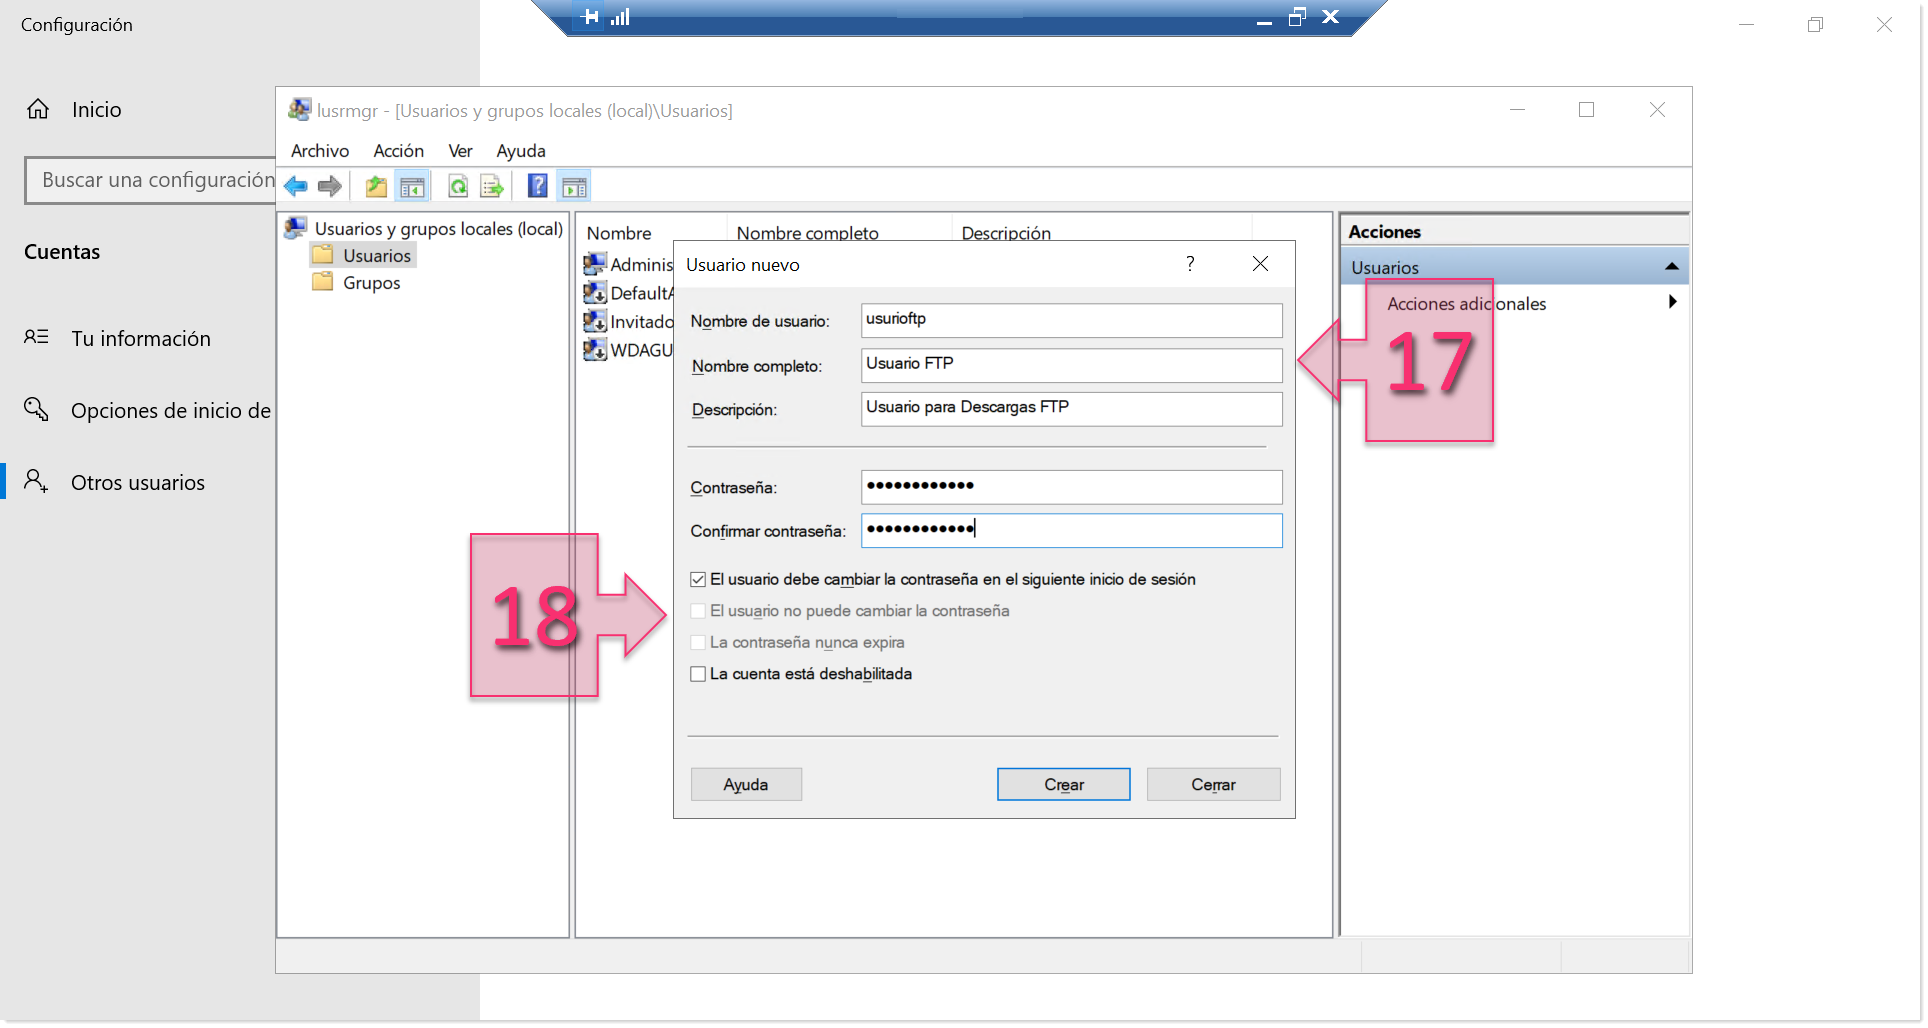Select the Grupos folder in the tree

tap(370, 283)
